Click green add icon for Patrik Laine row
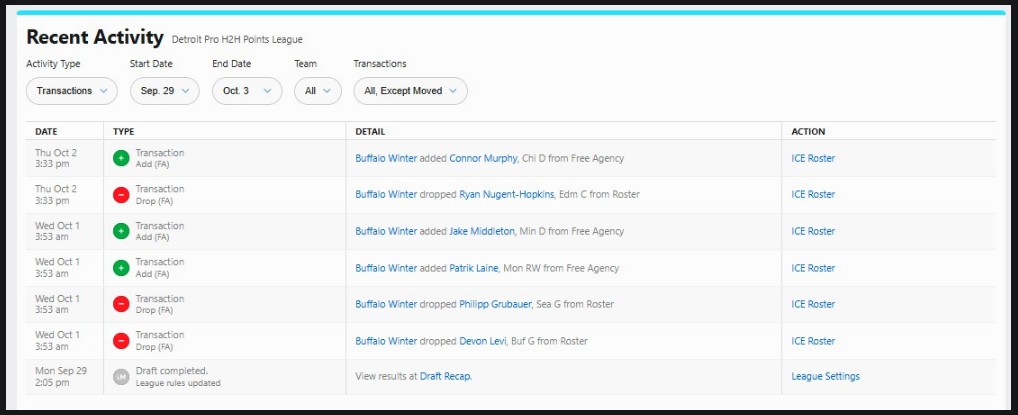The width and height of the screenshot is (1018, 415). click(x=121, y=268)
